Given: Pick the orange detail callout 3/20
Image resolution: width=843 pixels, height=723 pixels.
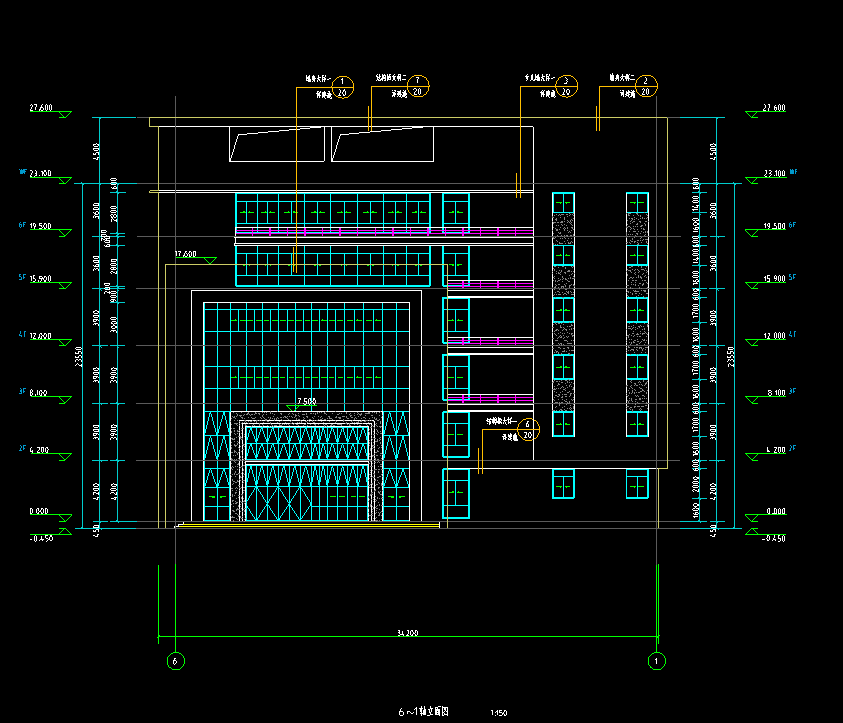Looking at the screenshot, I should coord(565,87).
